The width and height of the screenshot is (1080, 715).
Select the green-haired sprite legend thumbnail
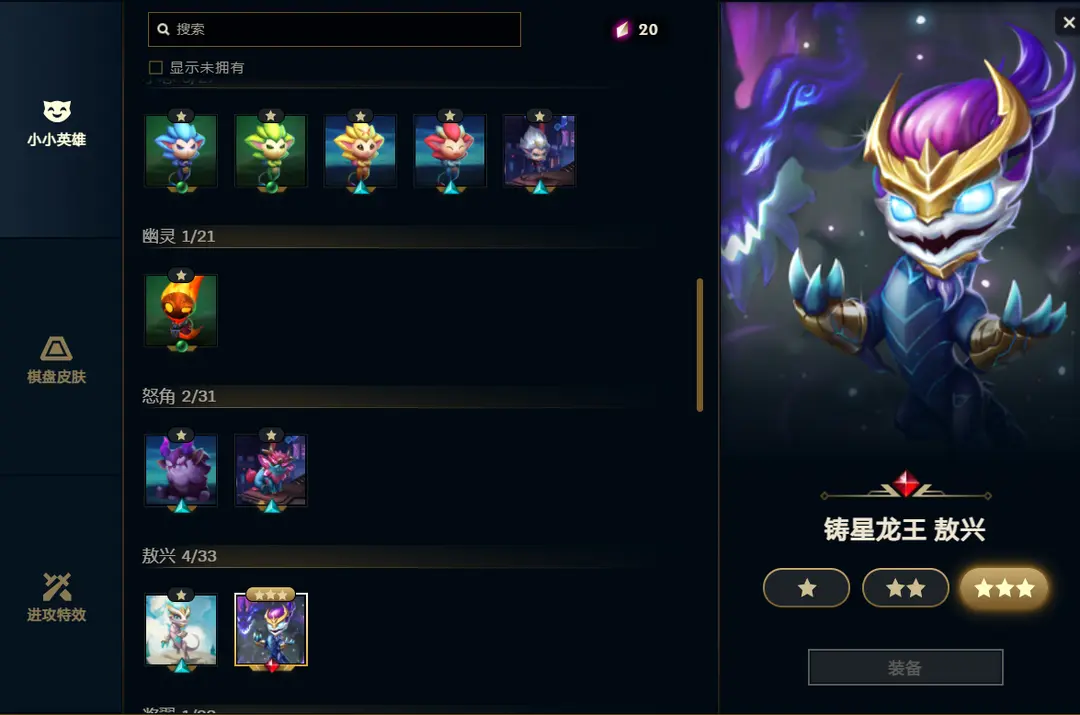[271, 151]
